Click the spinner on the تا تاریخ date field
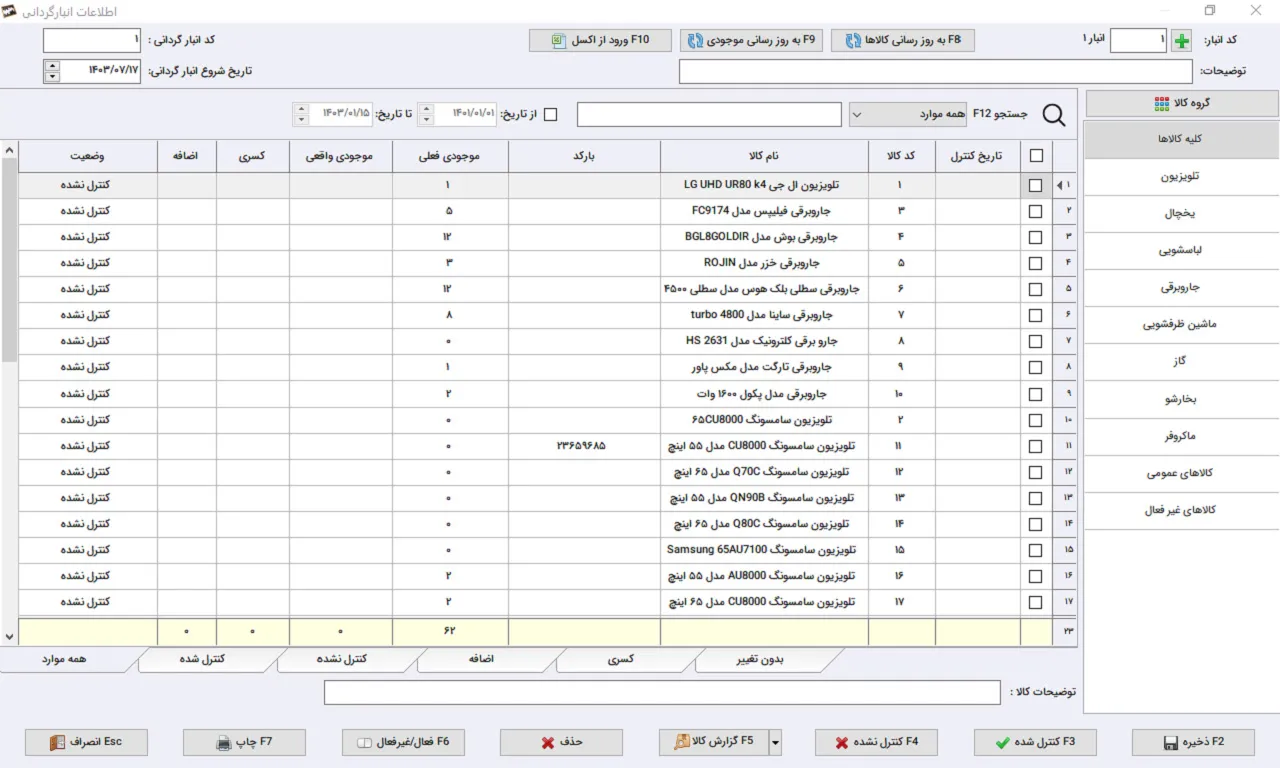 point(301,115)
